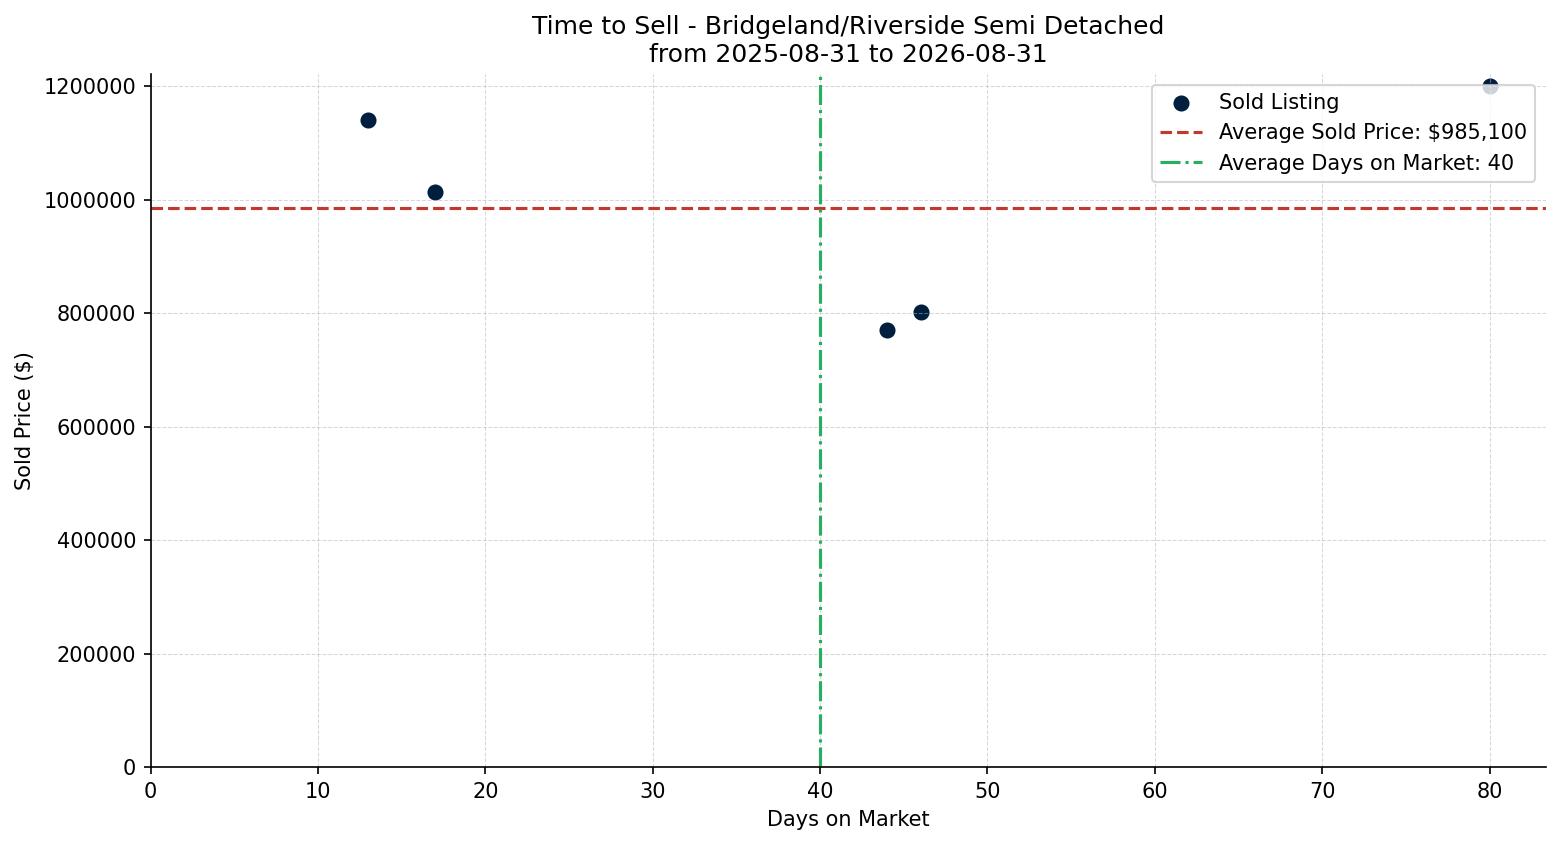Click the green dash-dot legend line sample
This screenshot has width=1560, height=845.
pos(1181,163)
